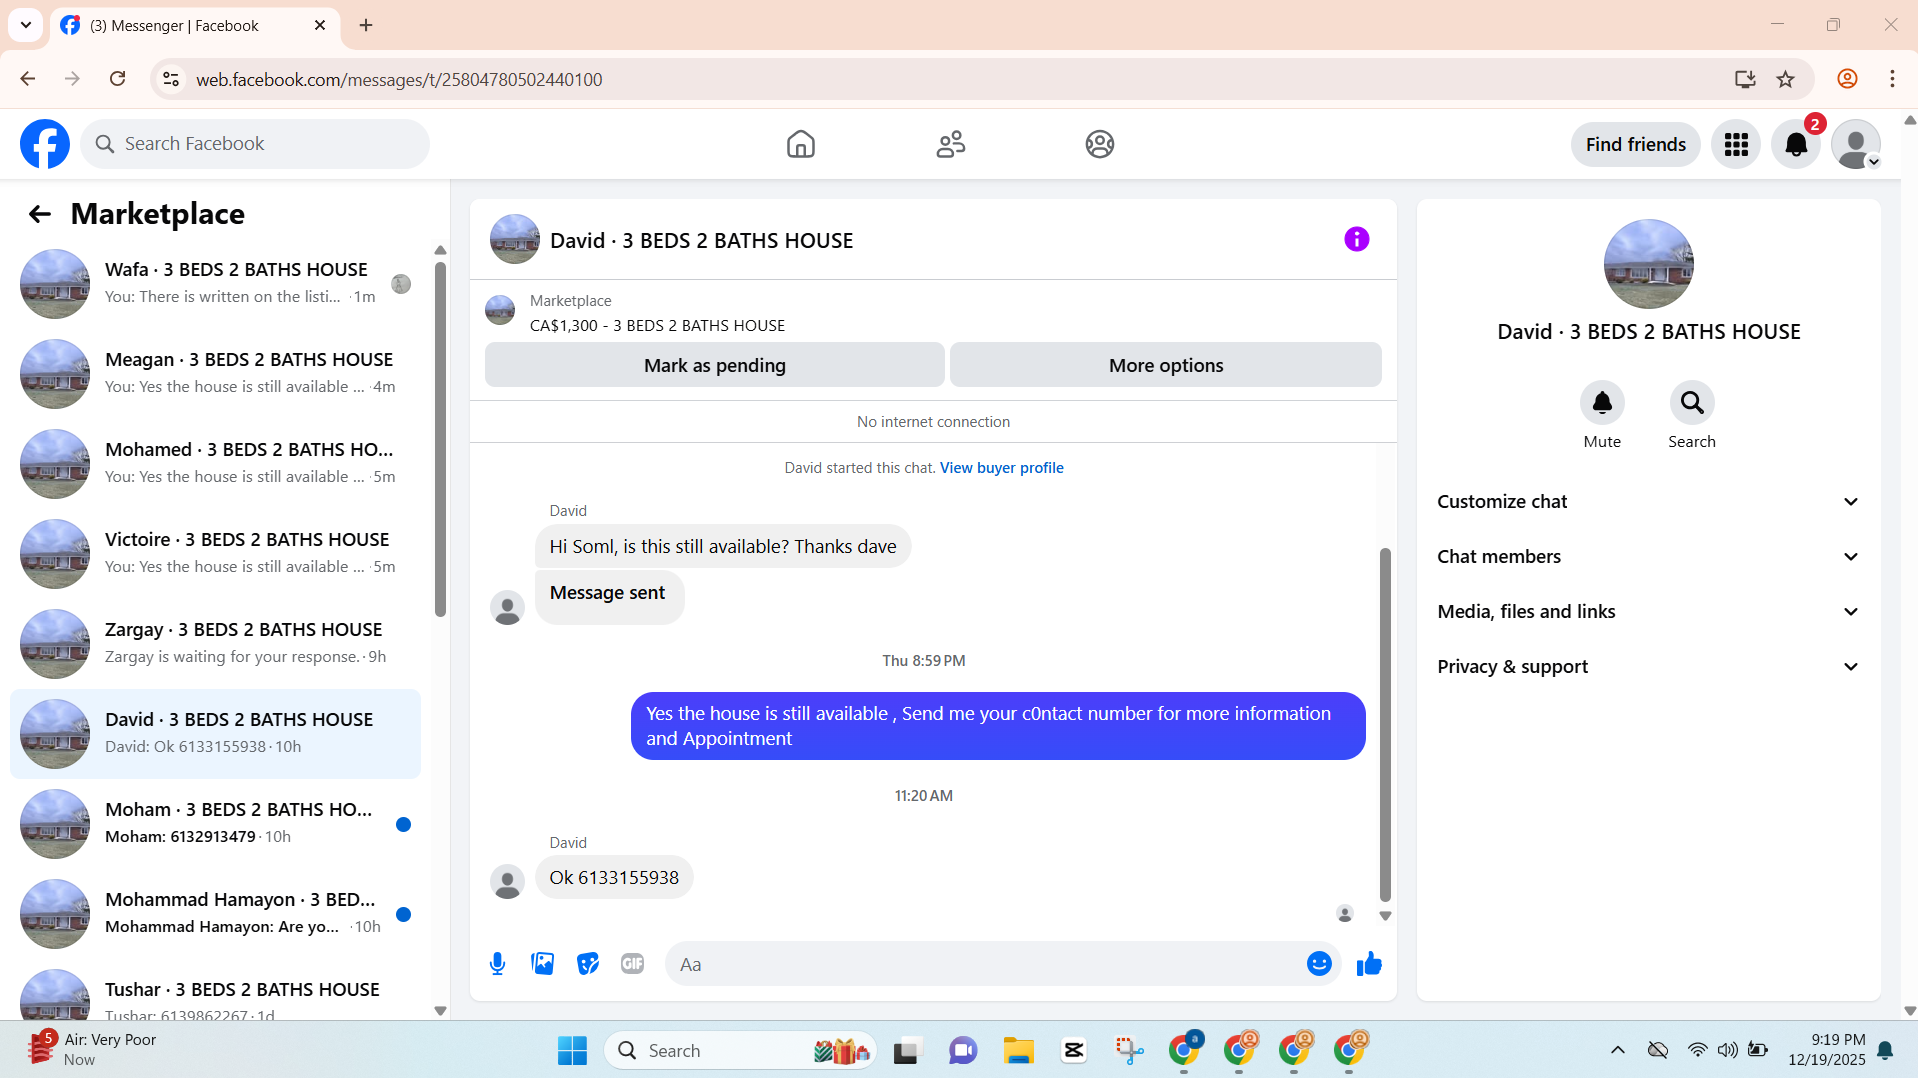
Task: Open Meagan 3 BEDS 2 BATHS conversation
Action: click(x=215, y=374)
